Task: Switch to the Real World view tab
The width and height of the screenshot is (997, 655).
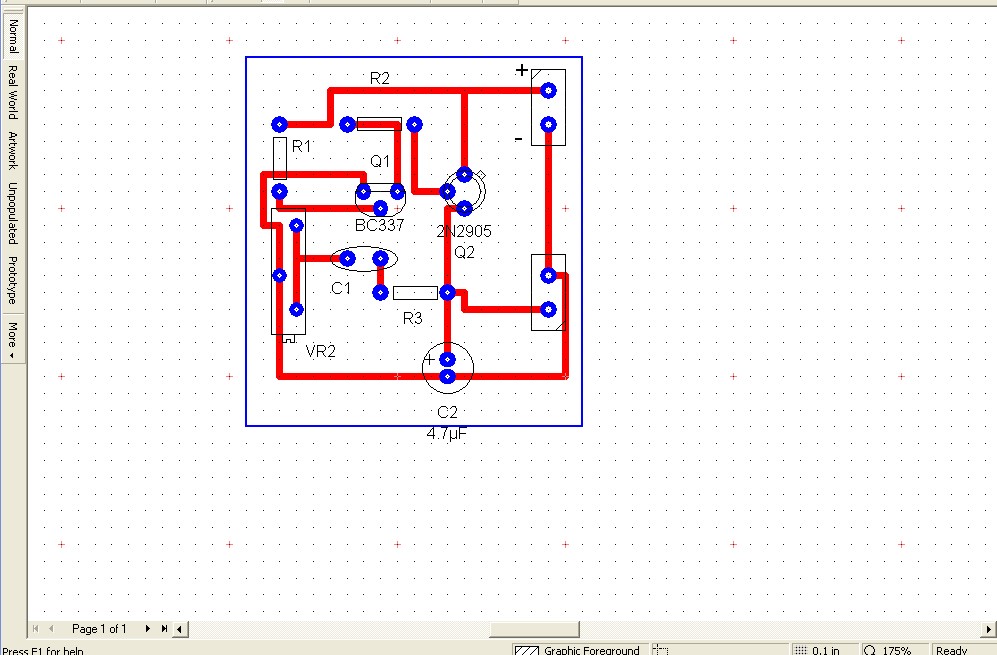Action: 13,92
